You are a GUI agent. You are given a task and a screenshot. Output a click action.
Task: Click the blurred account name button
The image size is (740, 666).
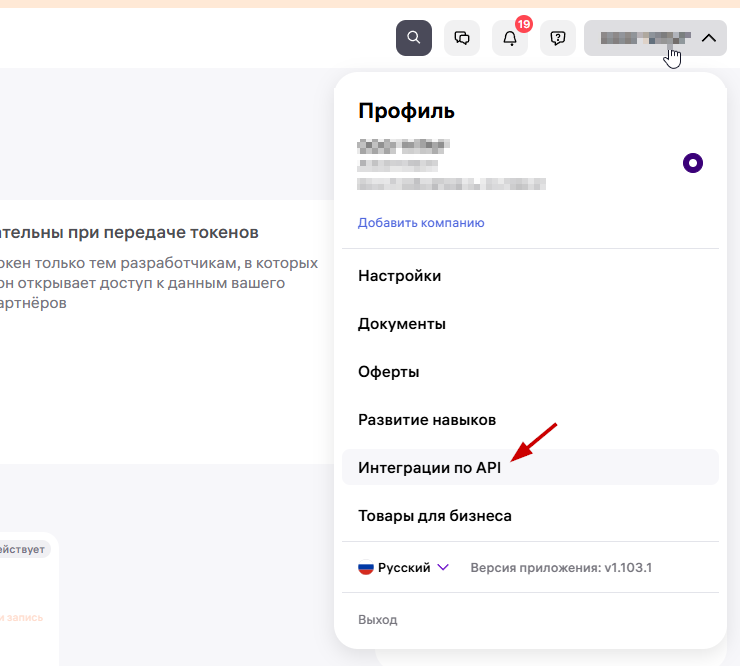[655, 38]
